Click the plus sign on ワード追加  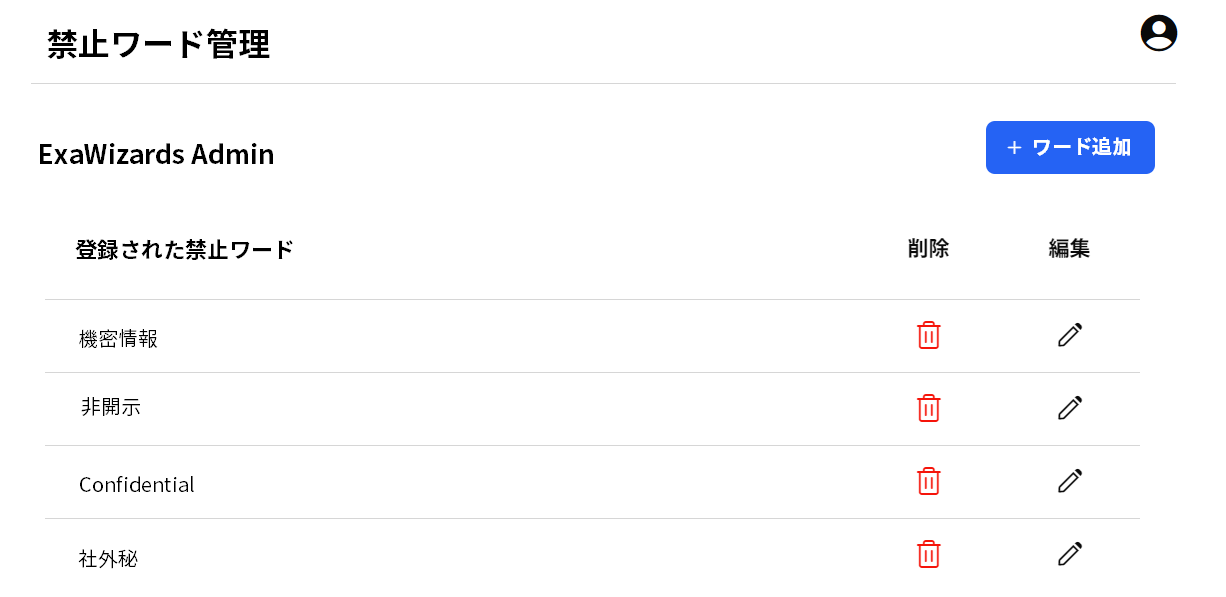coord(1014,148)
